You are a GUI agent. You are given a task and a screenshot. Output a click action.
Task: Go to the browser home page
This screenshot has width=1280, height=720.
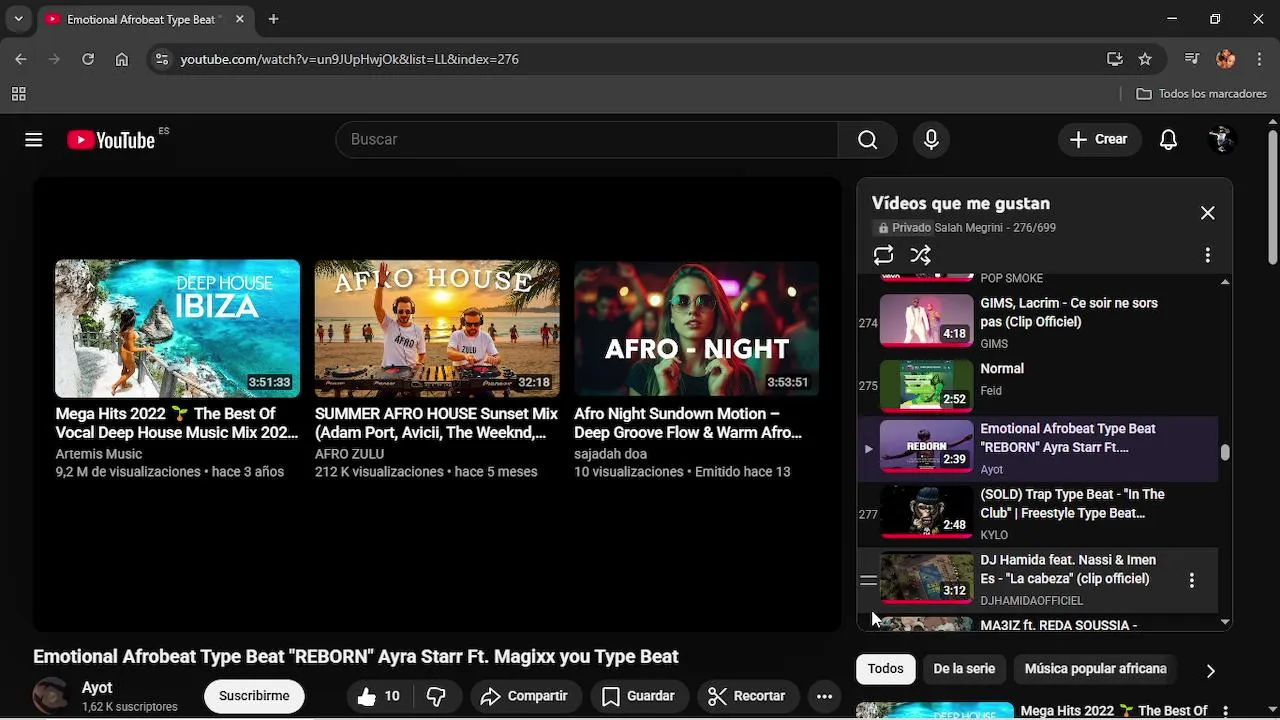tap(121, 59)
